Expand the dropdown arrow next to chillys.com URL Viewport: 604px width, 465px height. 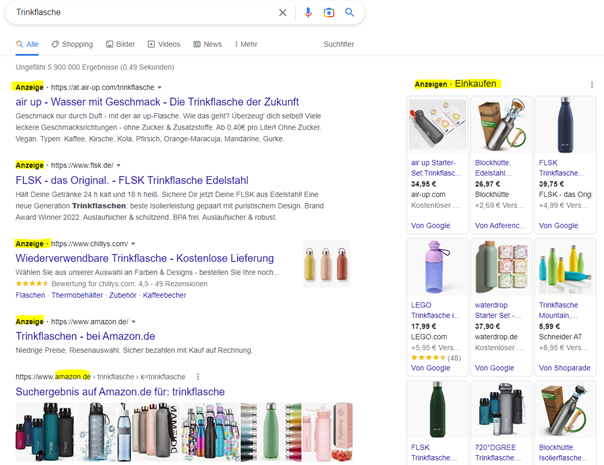point(133,244)
